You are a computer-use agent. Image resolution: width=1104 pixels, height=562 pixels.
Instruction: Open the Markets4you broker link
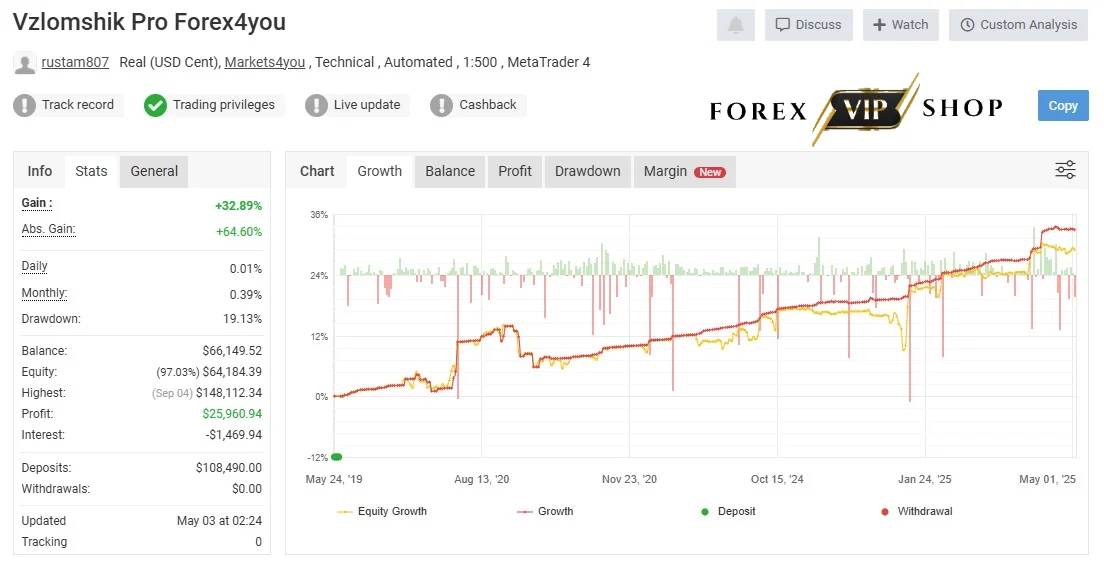(265, 62)
